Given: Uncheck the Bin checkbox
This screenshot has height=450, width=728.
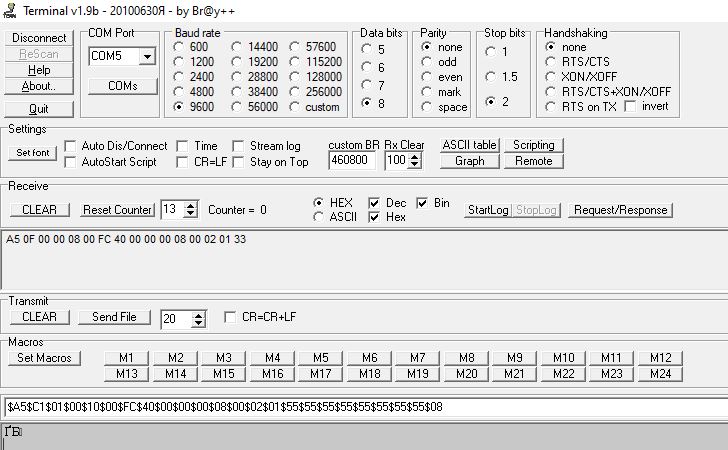Looking at the screenshot, I should pyautogui.click(x=422, y=203).
